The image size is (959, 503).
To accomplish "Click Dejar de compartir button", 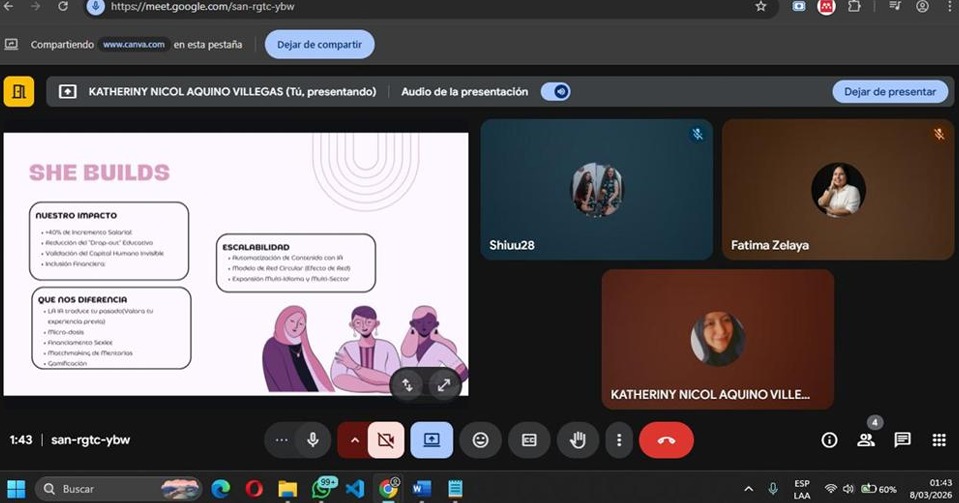I will click(319, 45).
